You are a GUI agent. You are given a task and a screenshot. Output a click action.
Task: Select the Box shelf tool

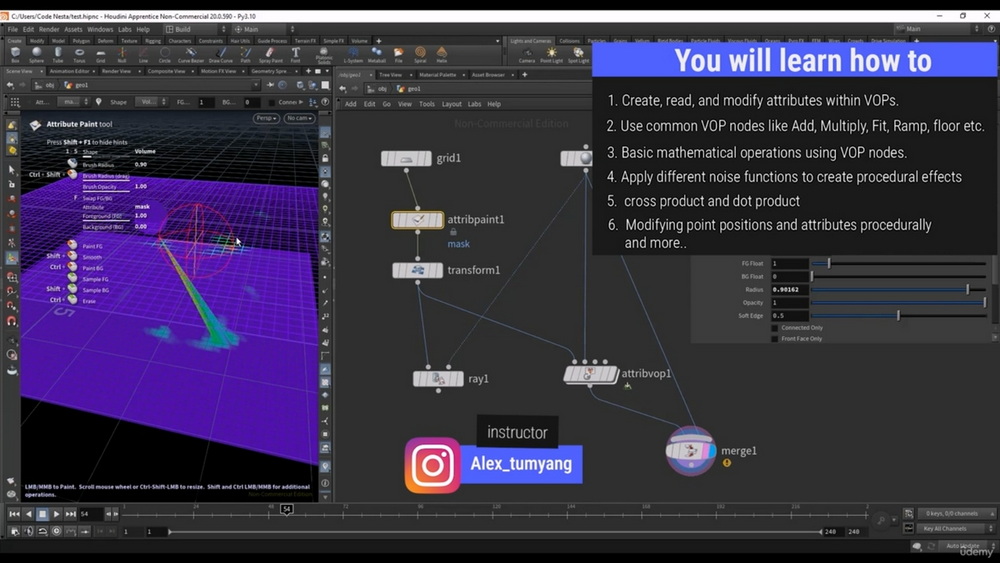coord(15,55)
